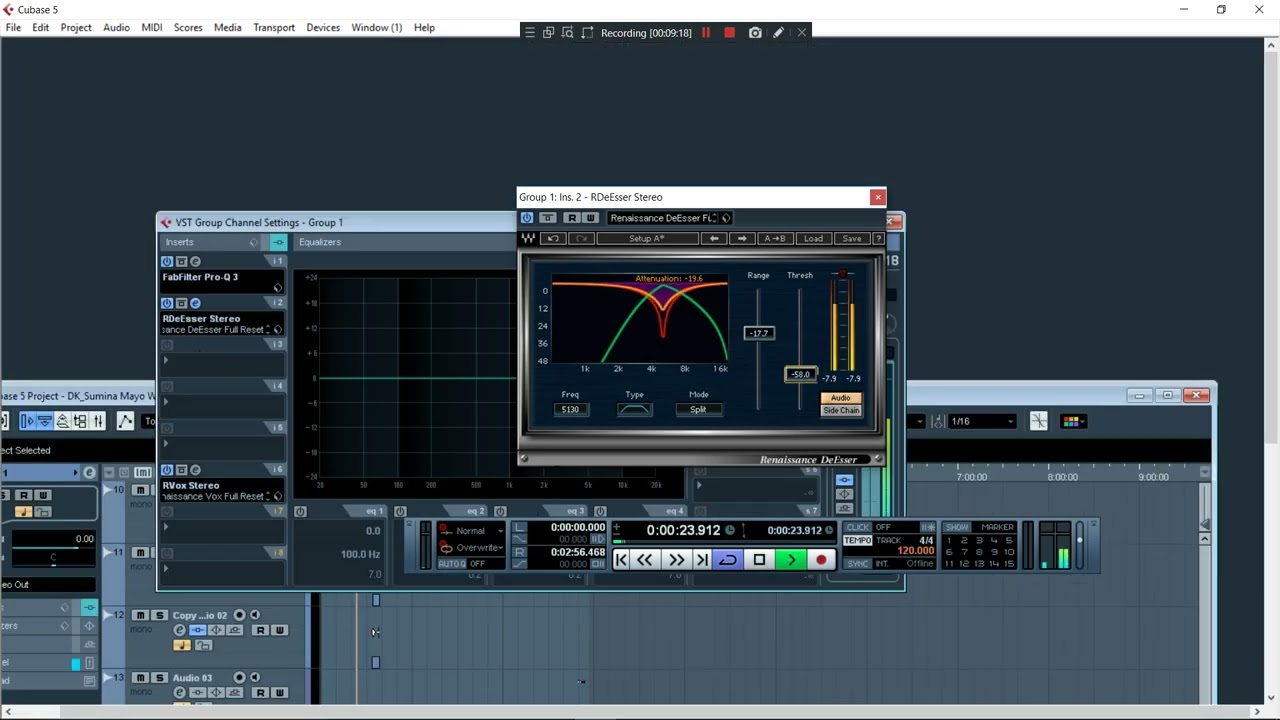Open the Waves help question mark

point(879,239)
